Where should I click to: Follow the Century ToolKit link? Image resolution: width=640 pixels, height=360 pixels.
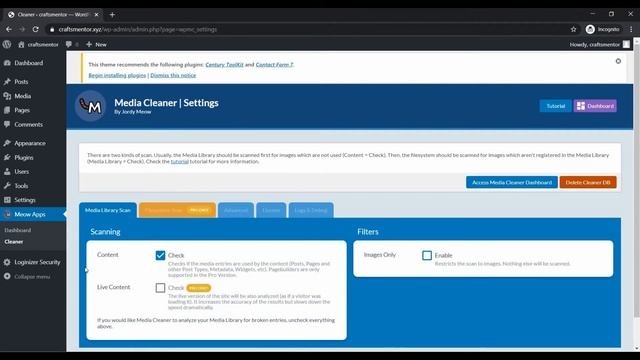224,64
